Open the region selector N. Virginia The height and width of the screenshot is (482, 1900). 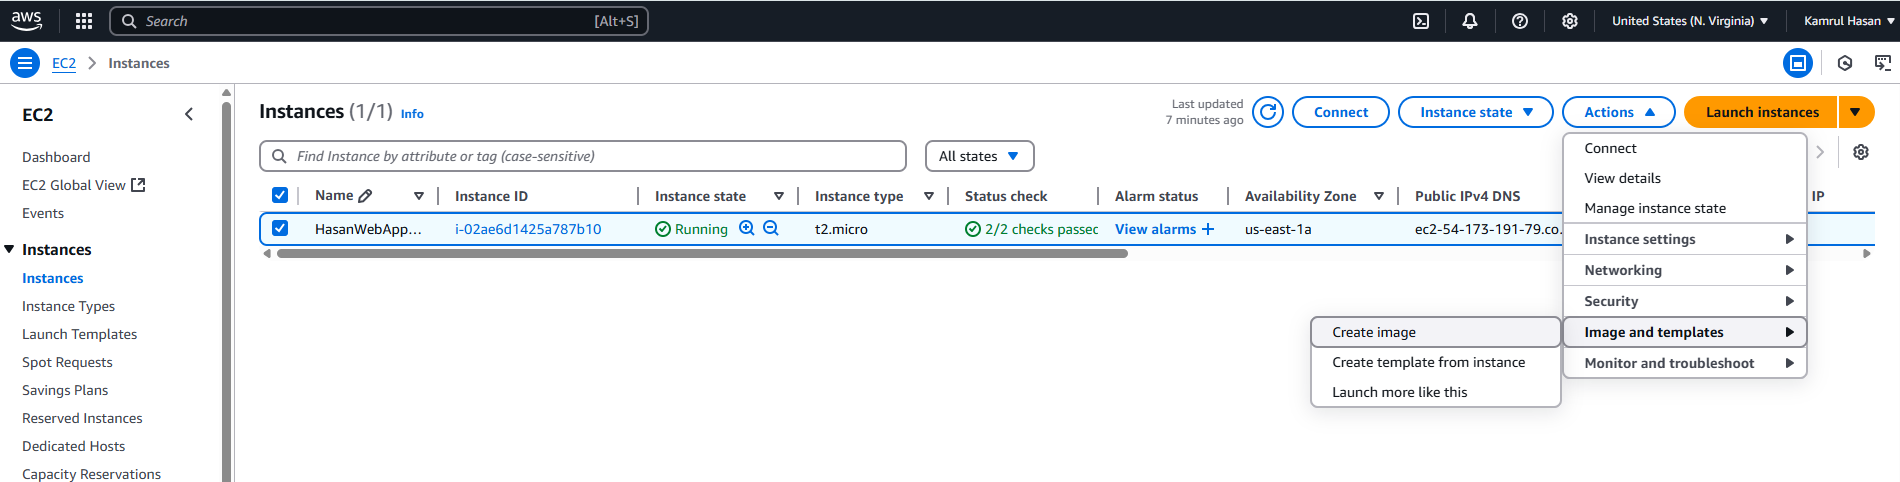pyautogui.click(x=1689, y=21)
